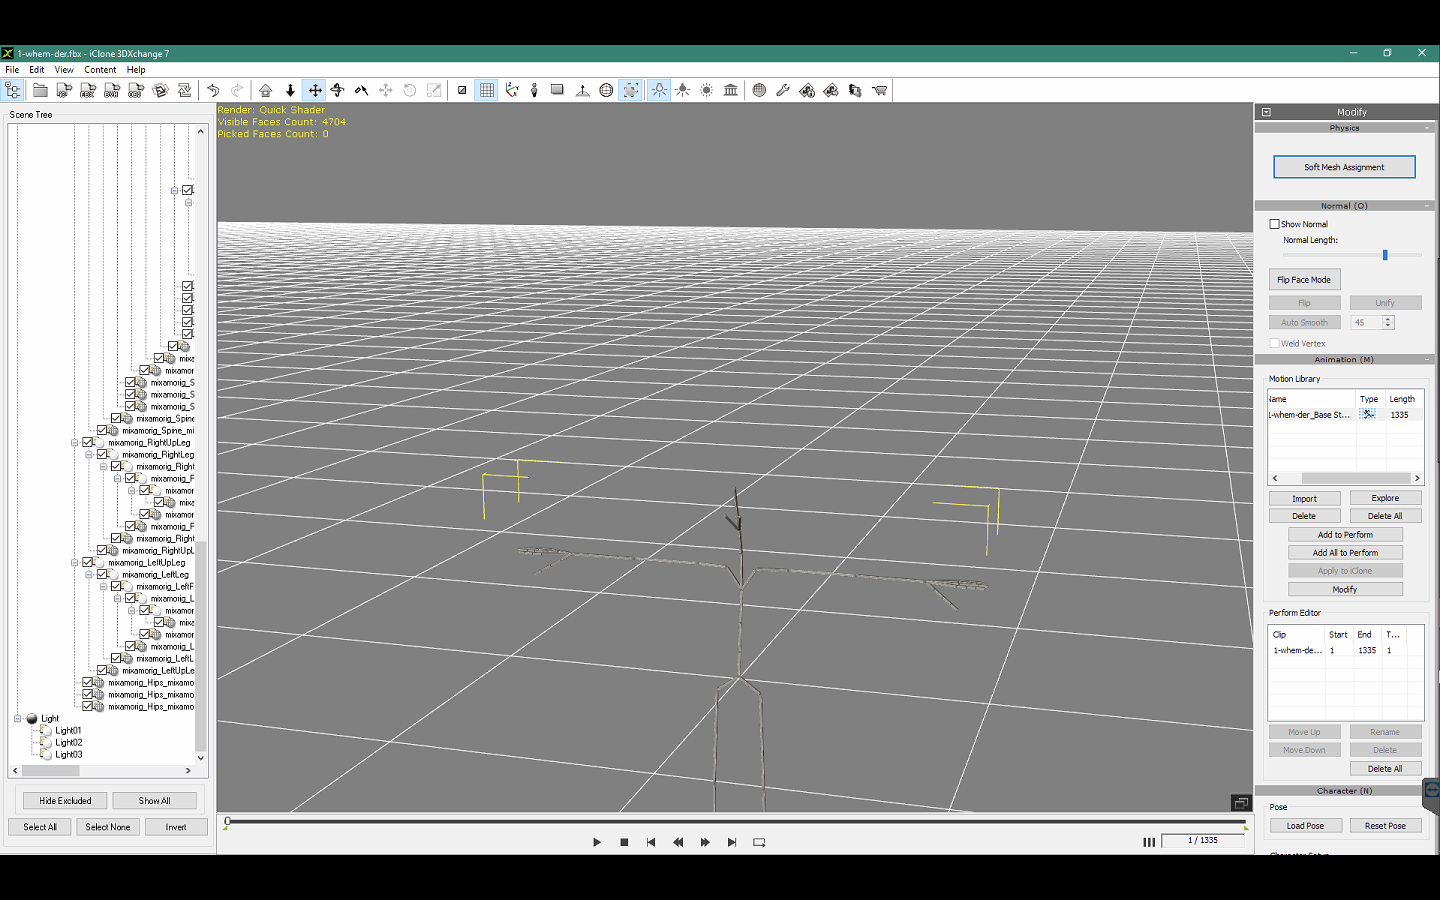Toggle the bounding box selection icon

point(631,90)
